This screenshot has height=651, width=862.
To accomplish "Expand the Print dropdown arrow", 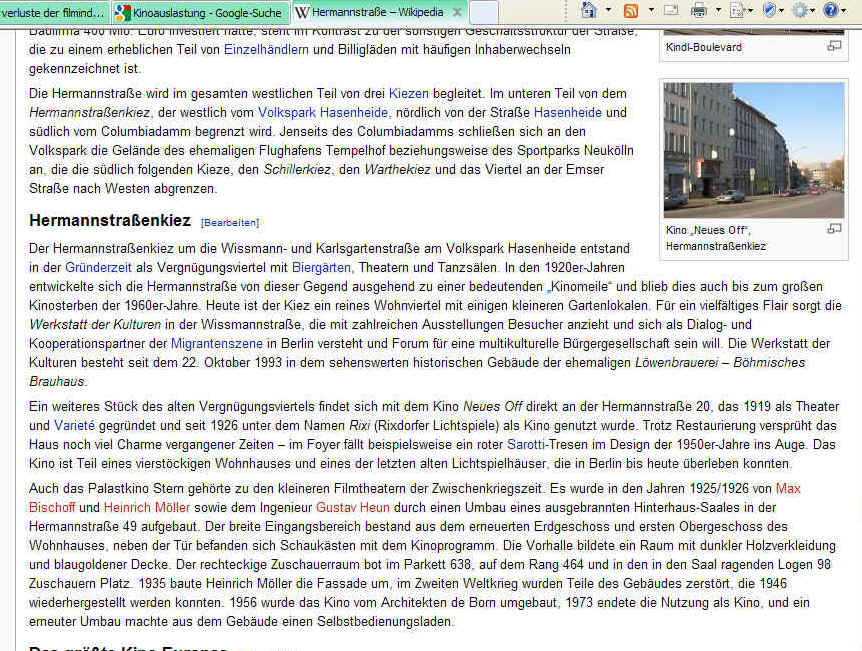I will (x=718, y=10).
